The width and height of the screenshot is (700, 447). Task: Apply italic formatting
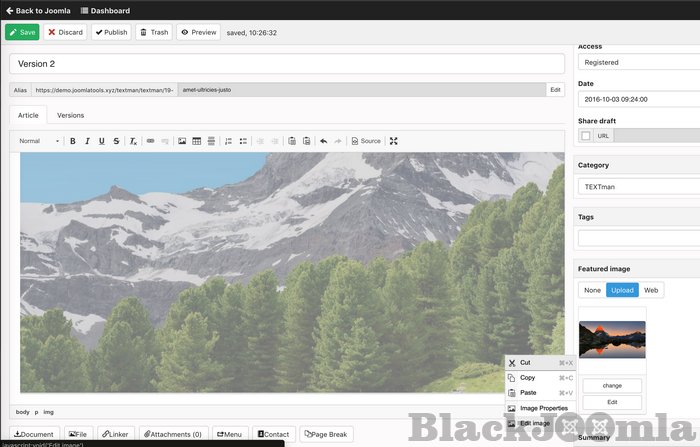click(x=87, y=141)
